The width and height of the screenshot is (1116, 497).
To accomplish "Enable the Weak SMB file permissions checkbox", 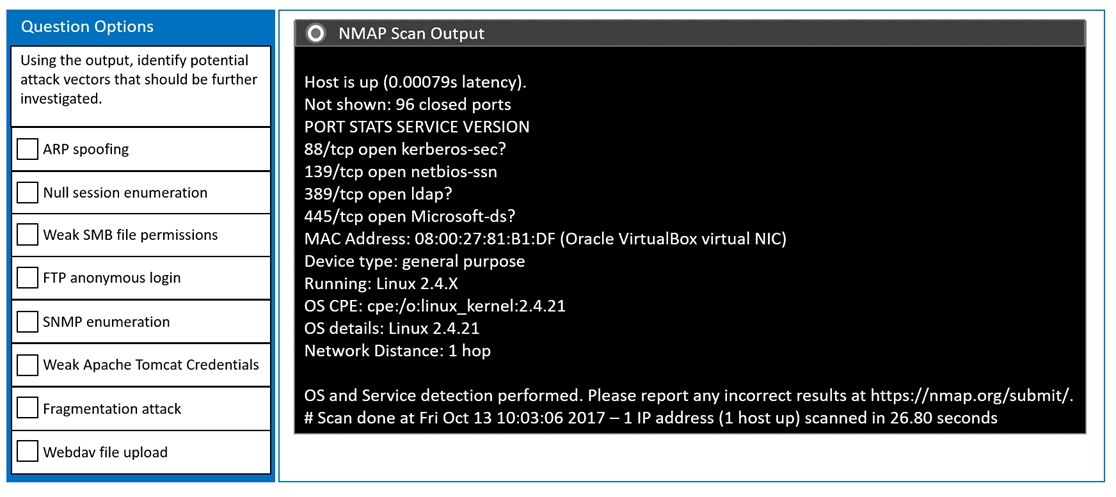I will click(x=28, y=234).
